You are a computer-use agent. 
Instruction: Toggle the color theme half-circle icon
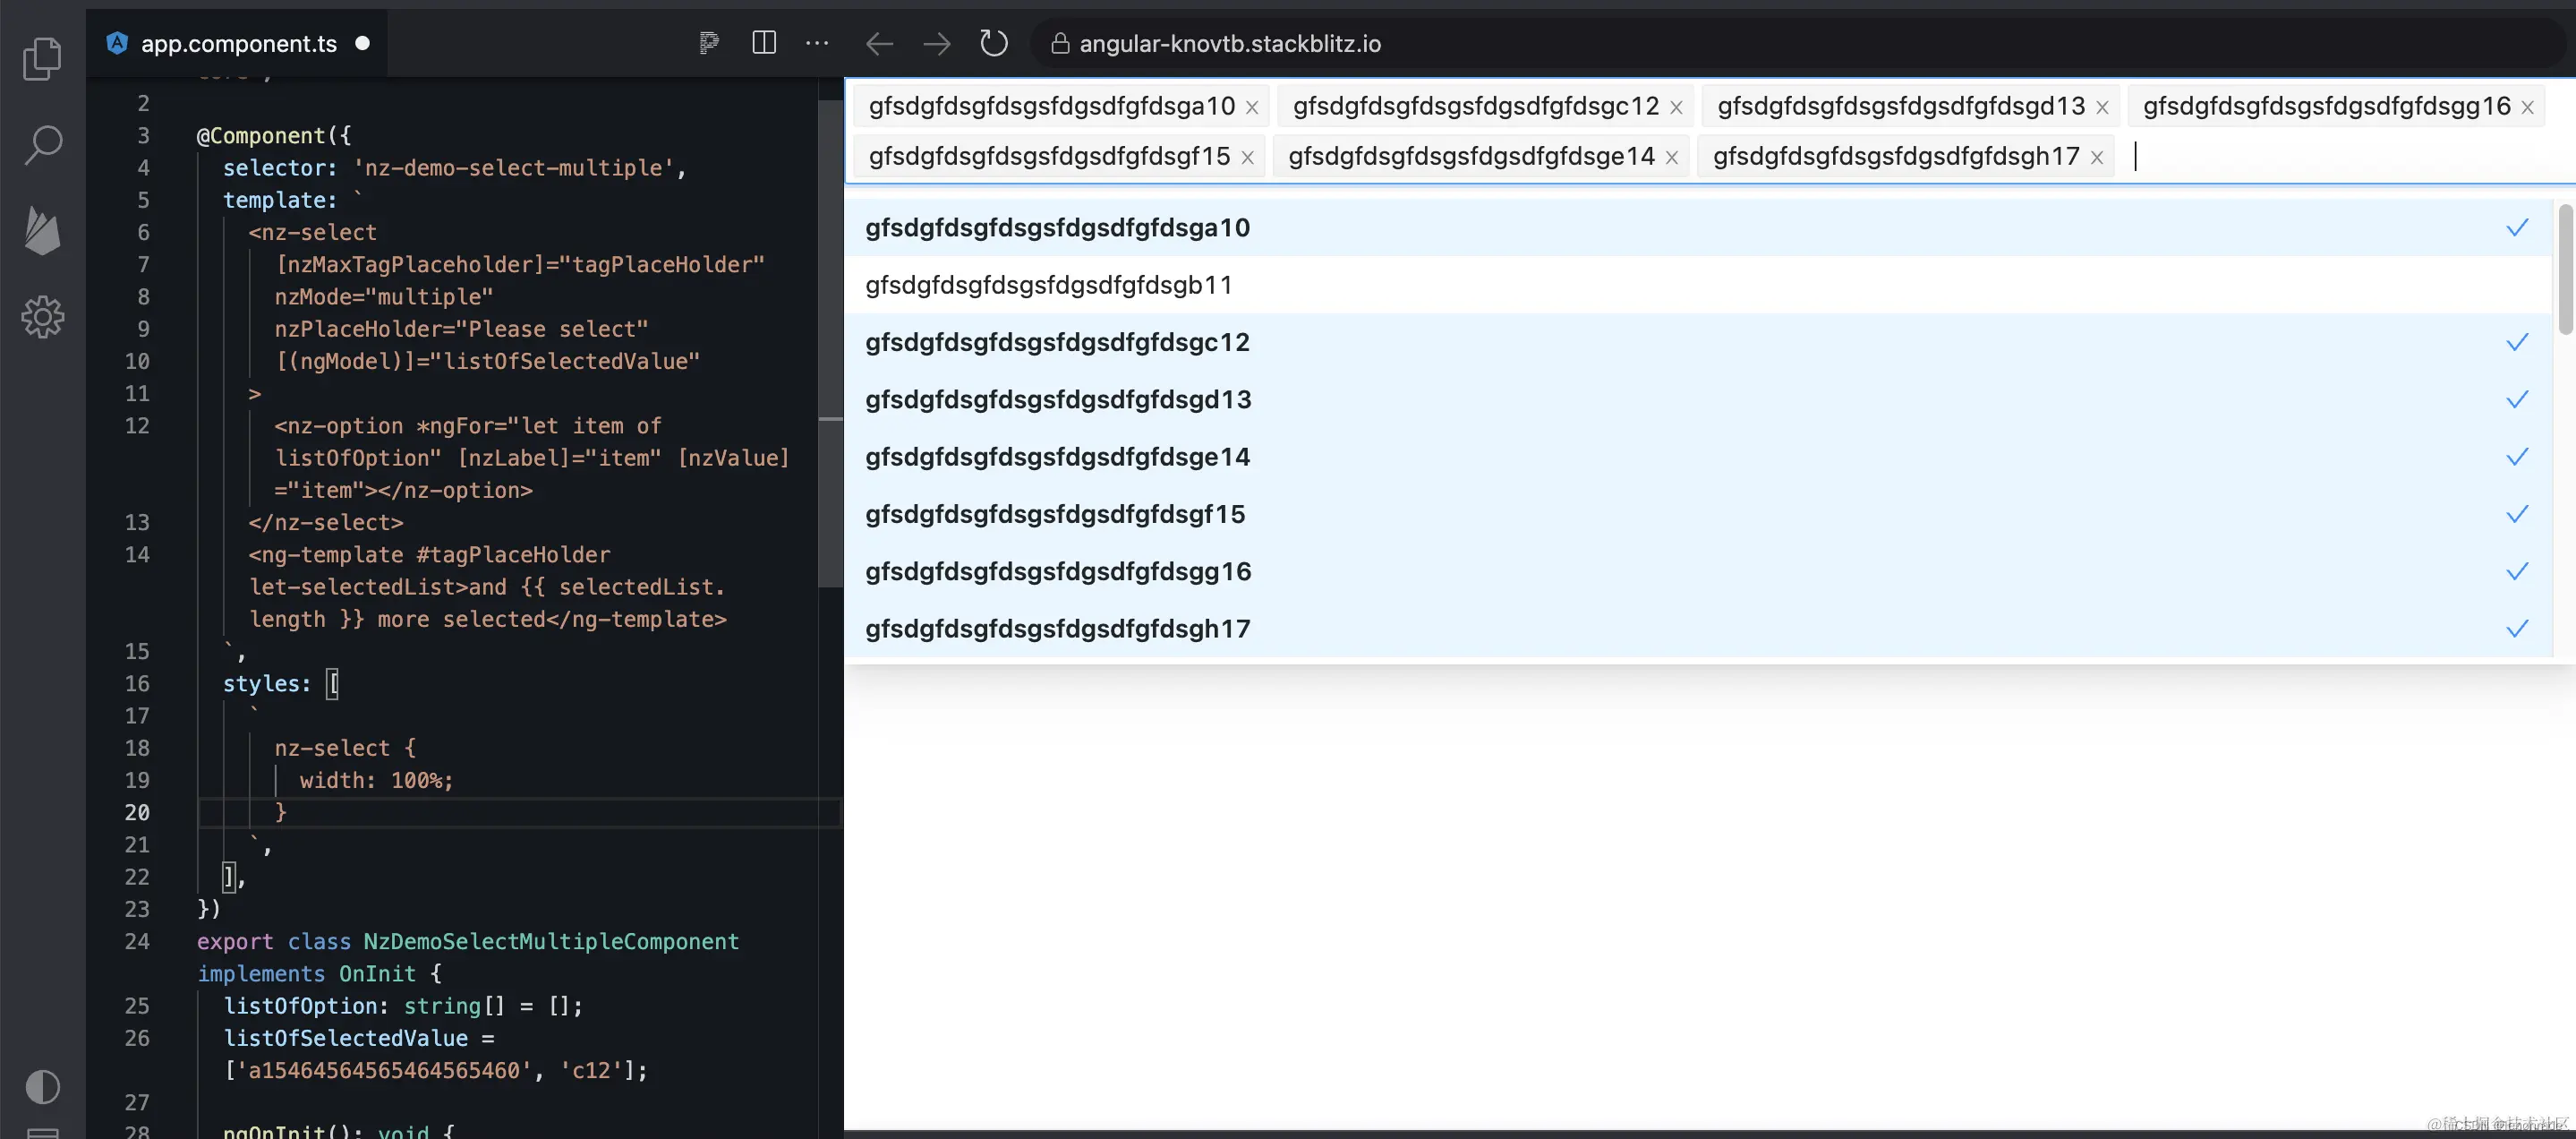point(42,1086)
